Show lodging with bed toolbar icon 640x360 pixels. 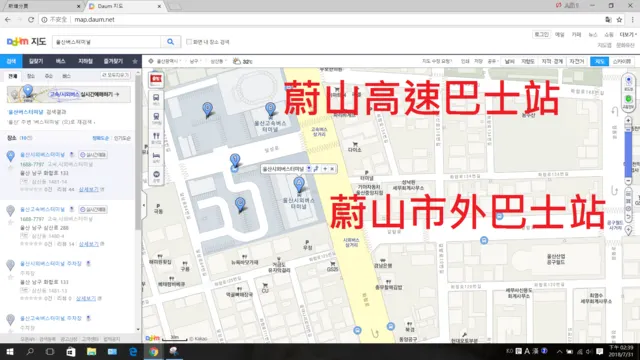pos(156,157)
